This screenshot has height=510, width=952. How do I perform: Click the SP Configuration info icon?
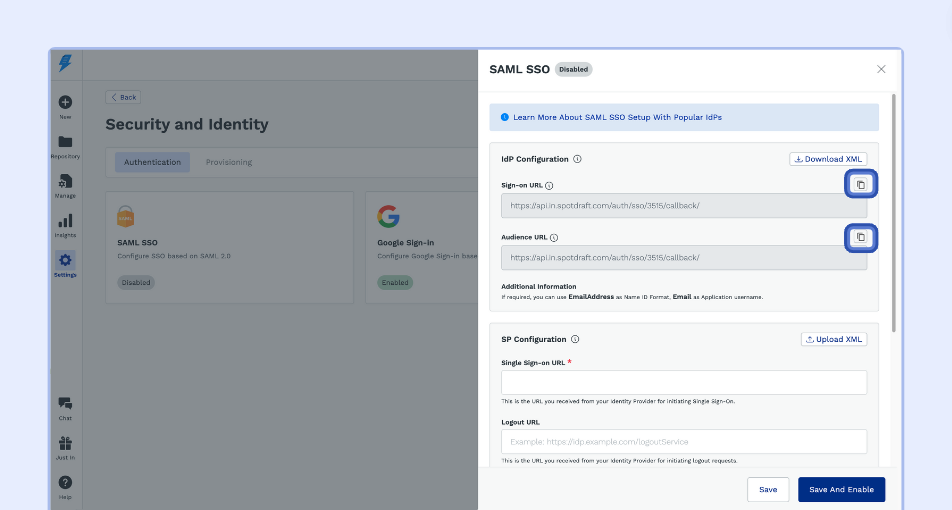[x=575, y=339]
